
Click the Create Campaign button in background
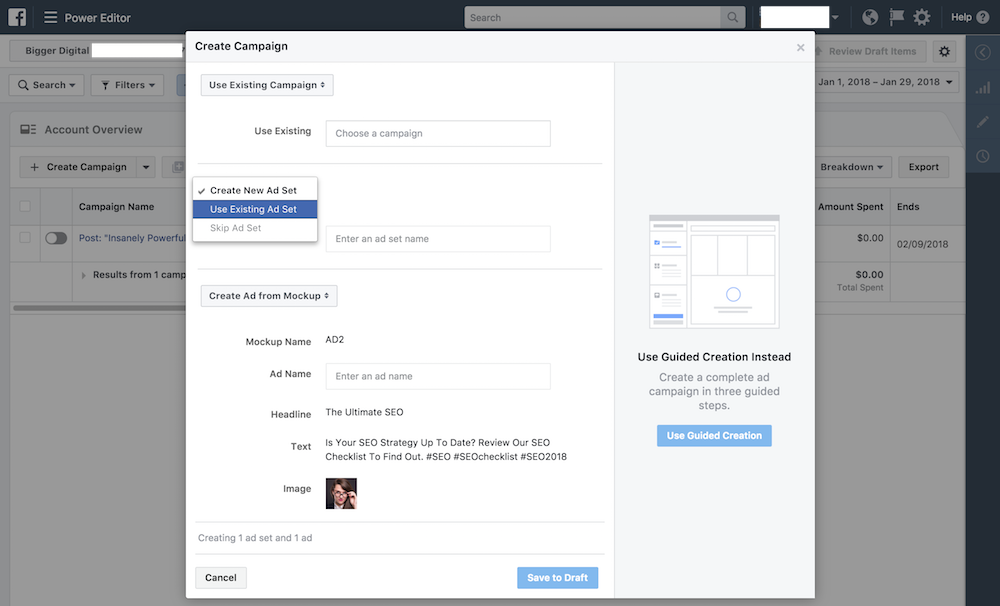point(78,167)
